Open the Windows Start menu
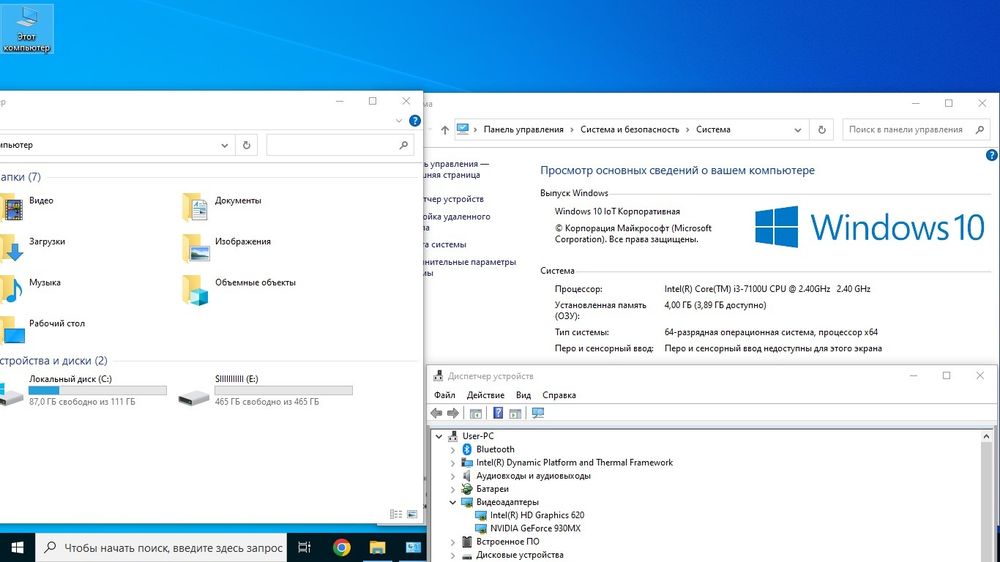 17,547
